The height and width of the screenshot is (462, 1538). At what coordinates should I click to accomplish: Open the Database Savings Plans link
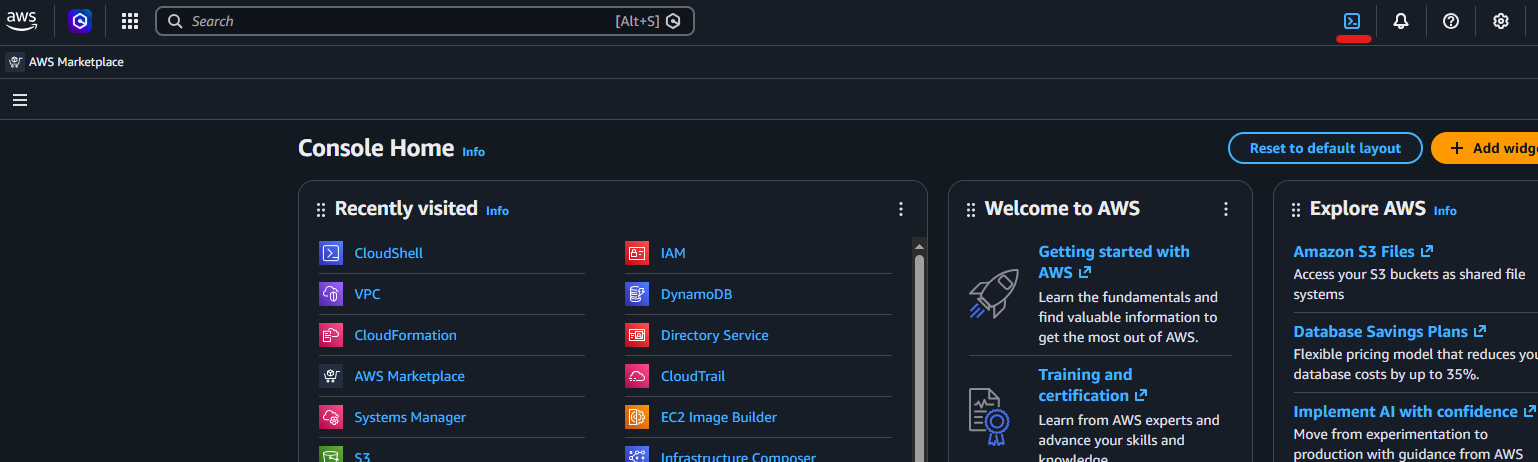[1389, 331]
